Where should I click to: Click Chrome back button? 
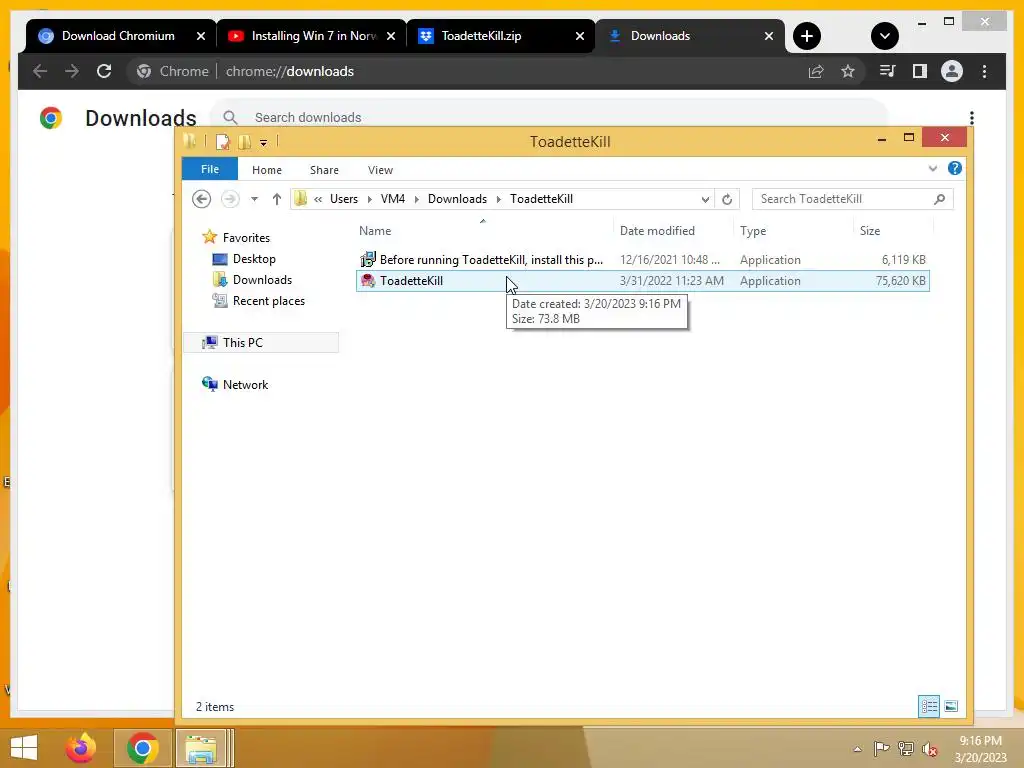coord(40,71)
